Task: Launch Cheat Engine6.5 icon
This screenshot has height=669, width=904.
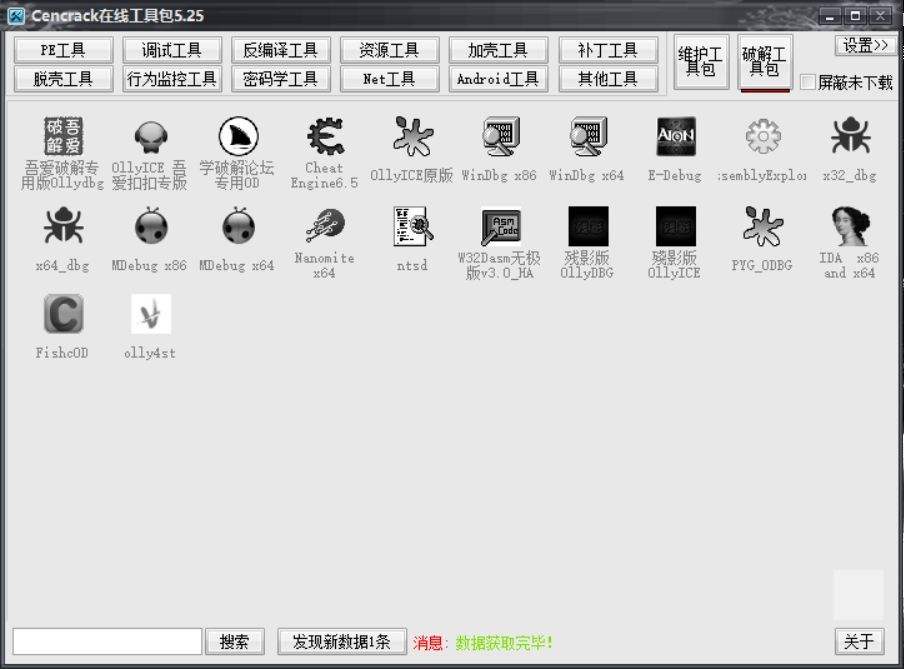Action: click(325, 137)
